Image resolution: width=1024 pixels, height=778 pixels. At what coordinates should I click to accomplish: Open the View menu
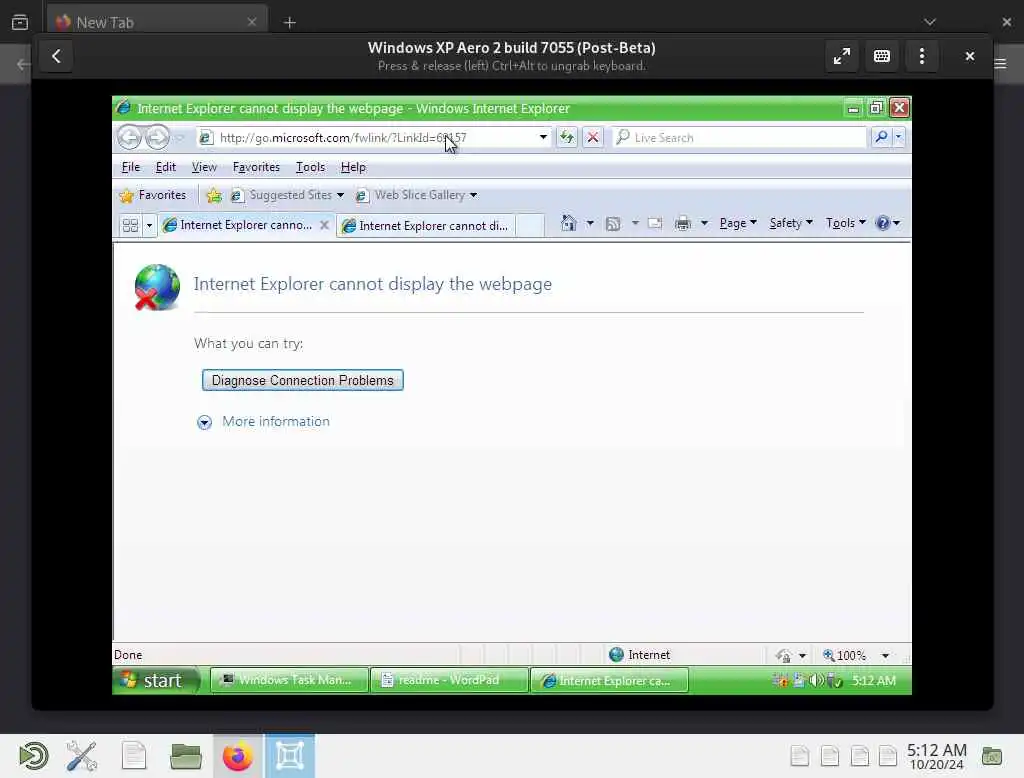click(204, 167)
